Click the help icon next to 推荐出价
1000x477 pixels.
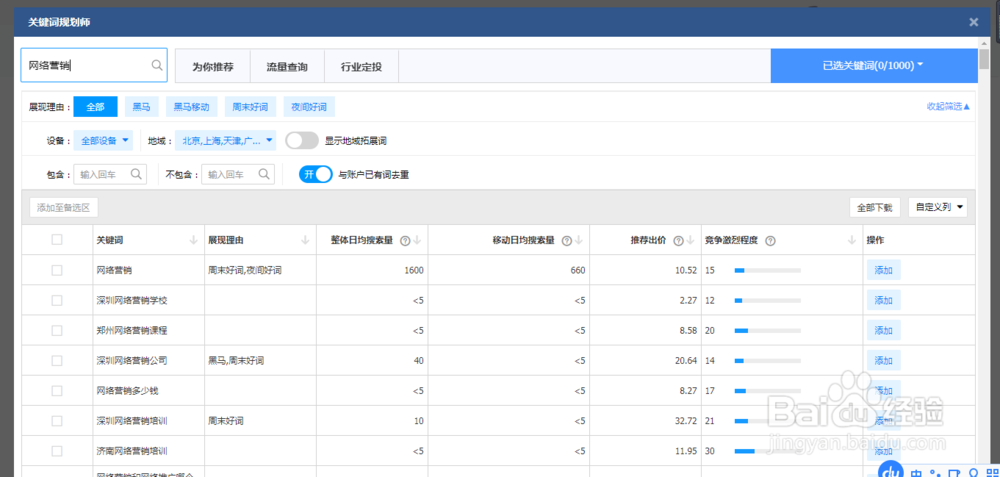click(679, 241)
